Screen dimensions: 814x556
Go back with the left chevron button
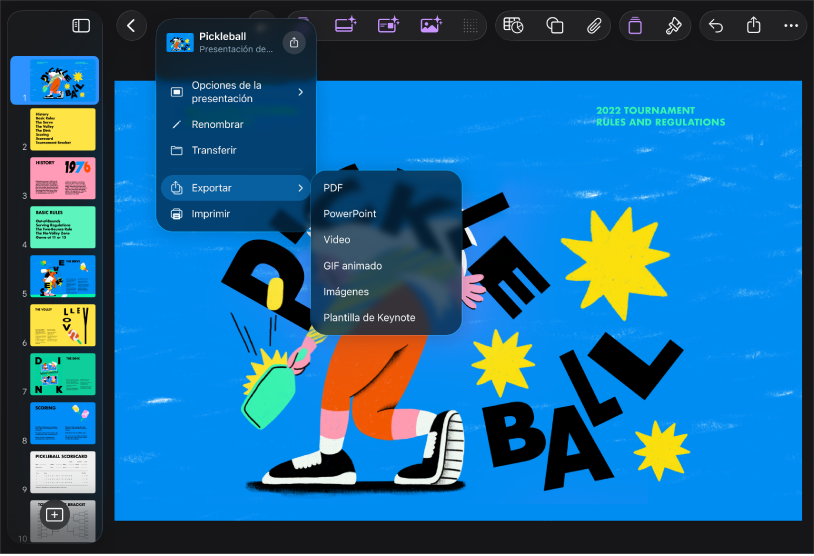click(x=131, y=26)
